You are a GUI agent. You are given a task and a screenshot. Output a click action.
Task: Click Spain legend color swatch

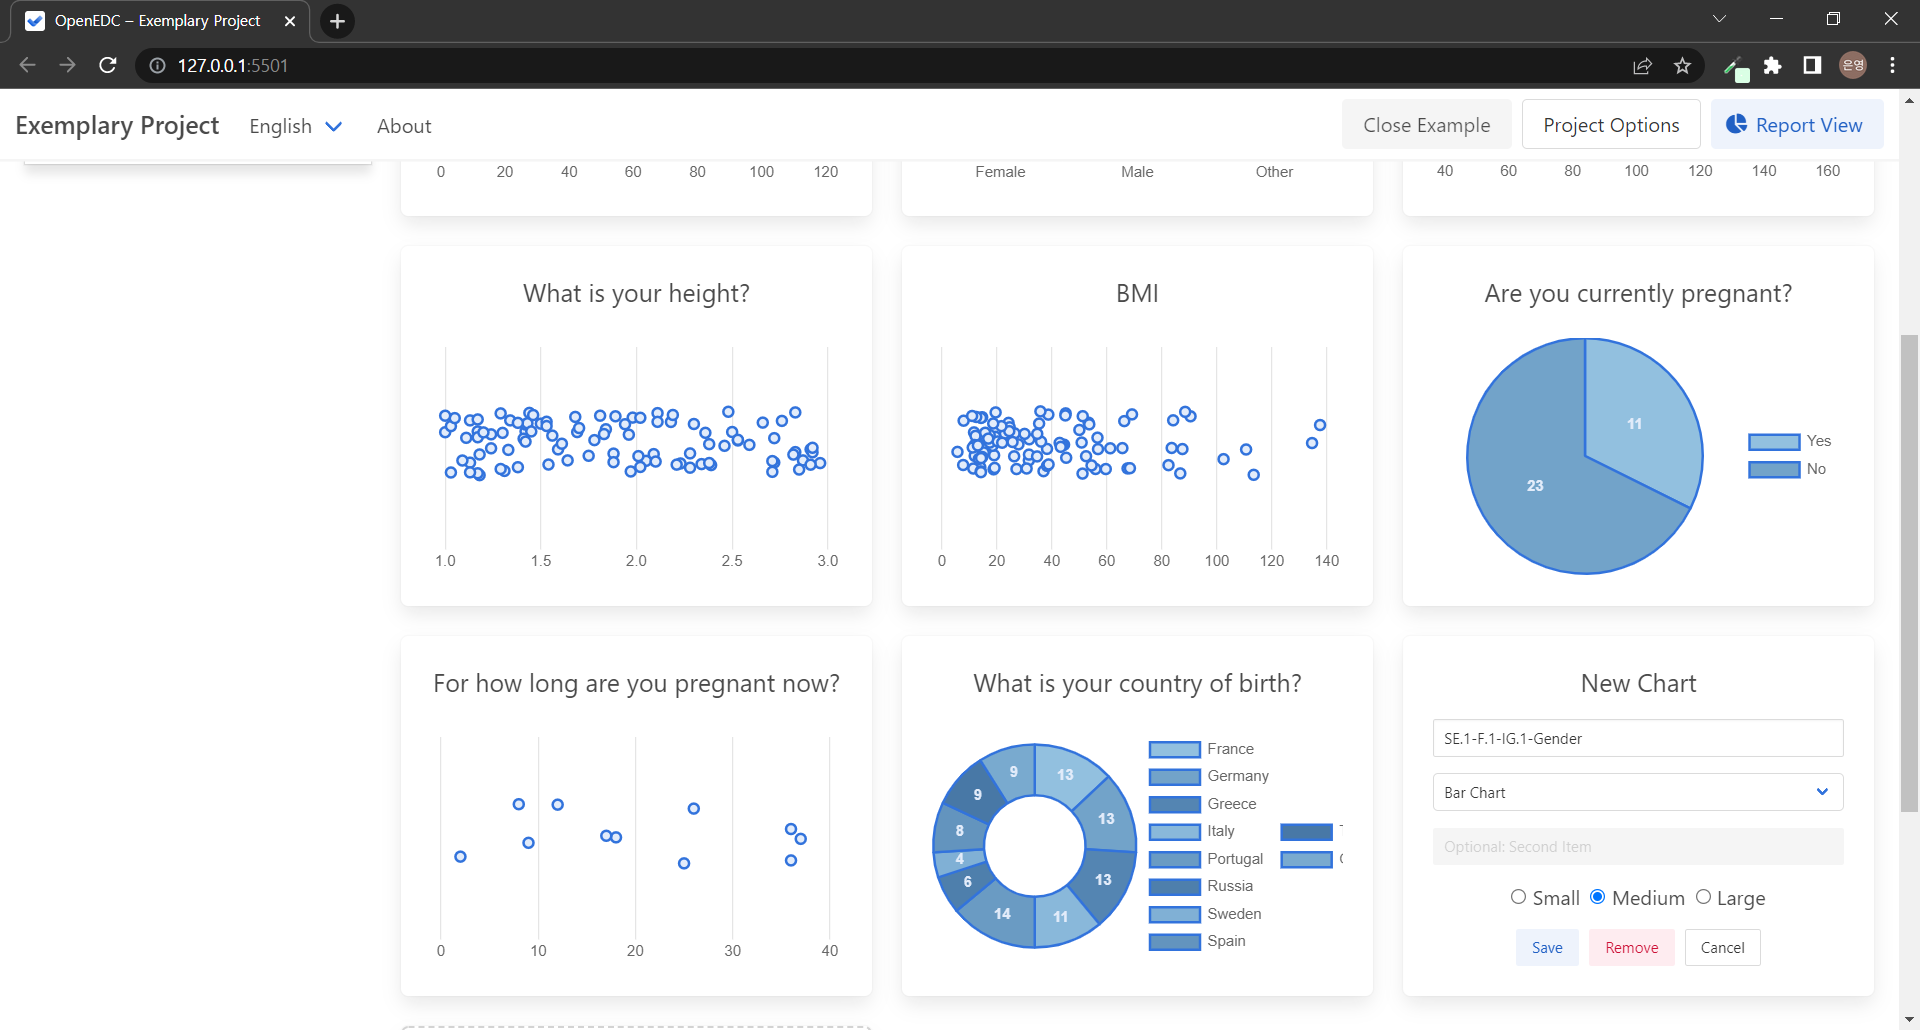pyautogui.click(x=1174, y=941)
